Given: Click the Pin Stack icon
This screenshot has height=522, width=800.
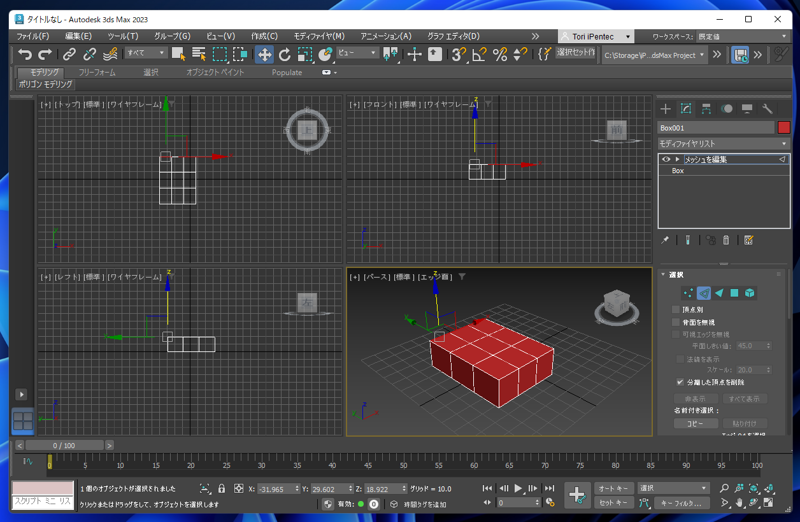Looking at the screenshot, I should [x=665, y=240].
